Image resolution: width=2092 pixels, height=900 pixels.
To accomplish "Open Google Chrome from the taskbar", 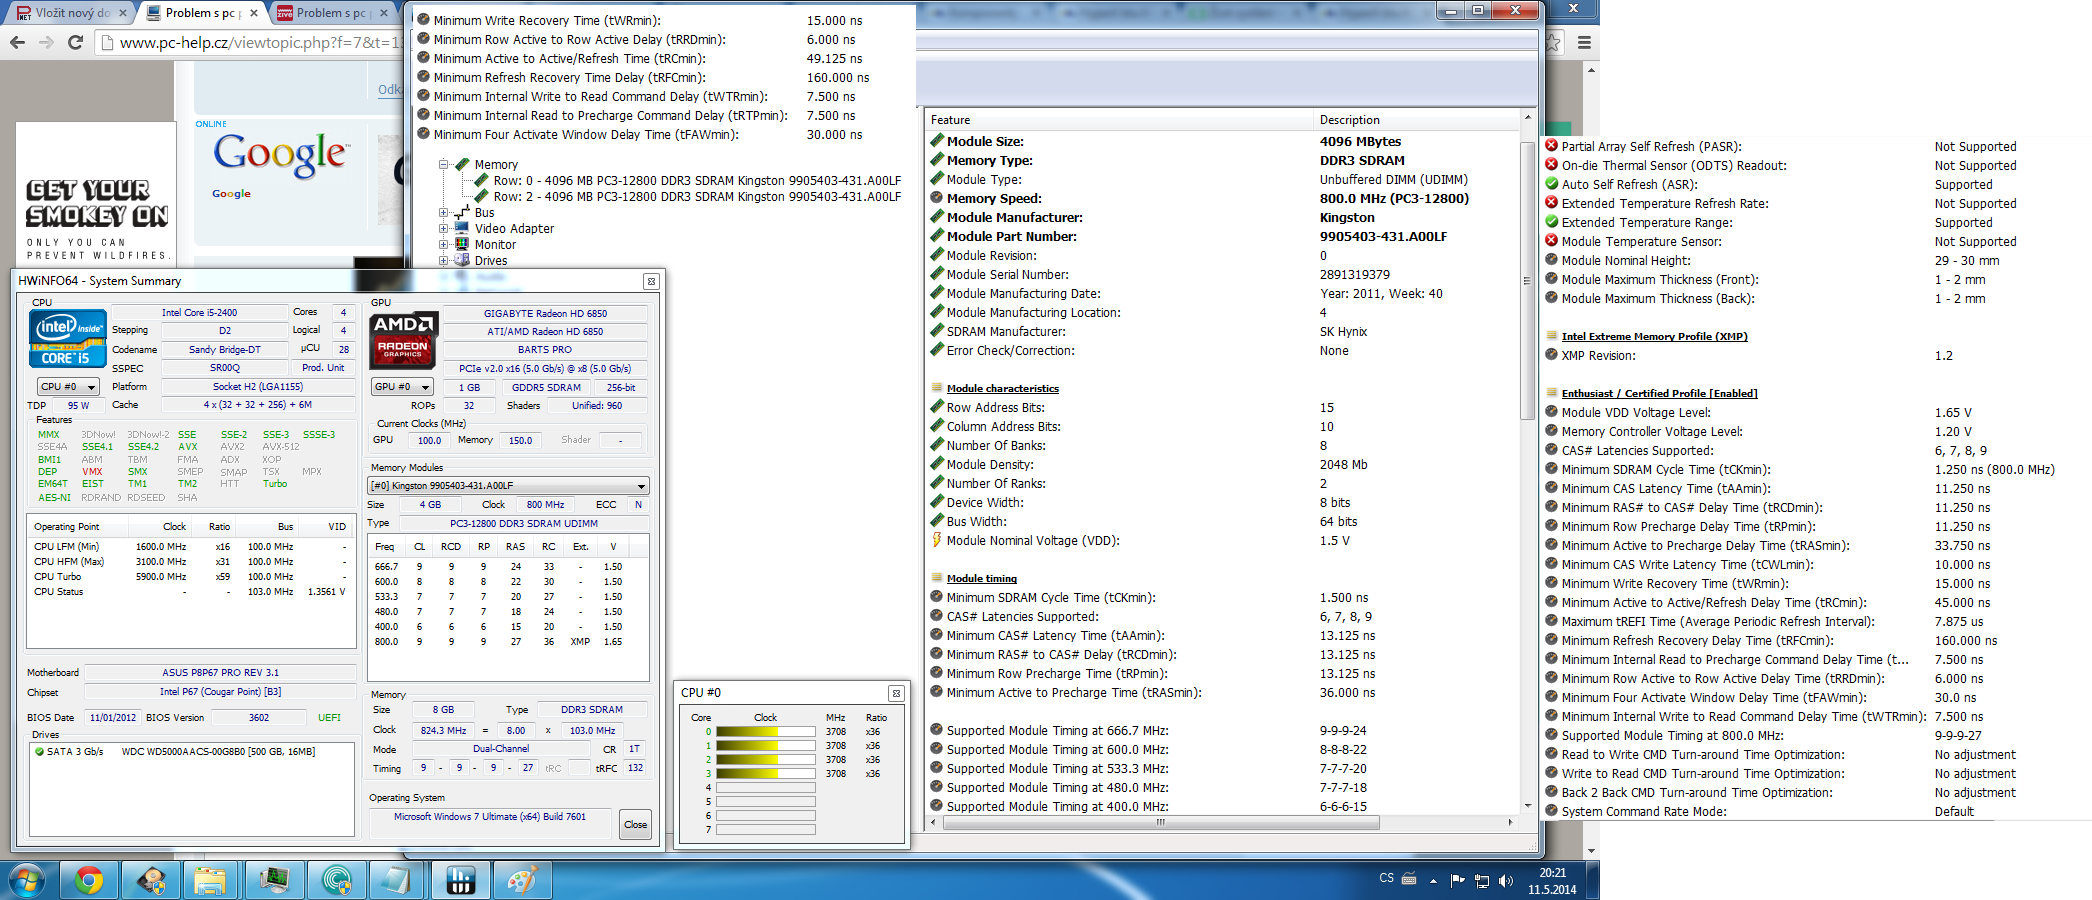I will click(89, 880).
